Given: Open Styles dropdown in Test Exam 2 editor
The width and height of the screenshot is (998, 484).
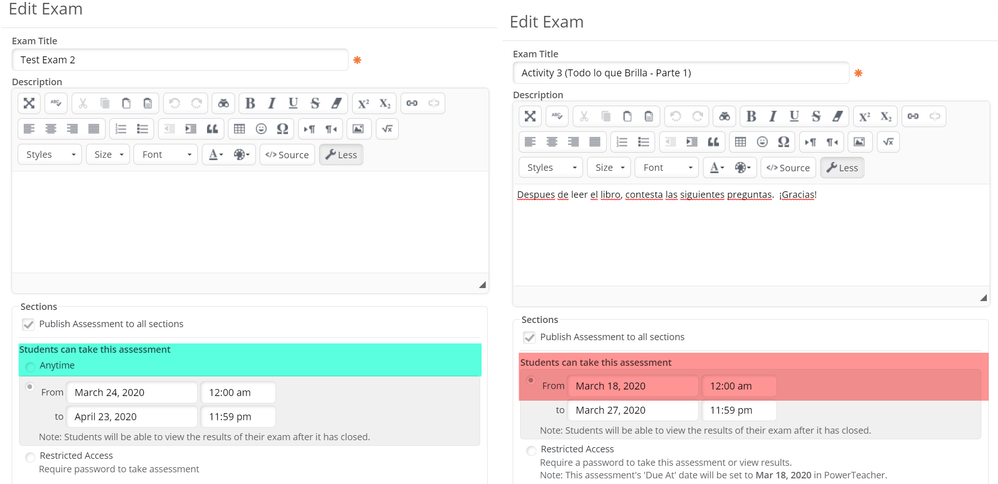Looking at the screenshot, I should [49, 155].
